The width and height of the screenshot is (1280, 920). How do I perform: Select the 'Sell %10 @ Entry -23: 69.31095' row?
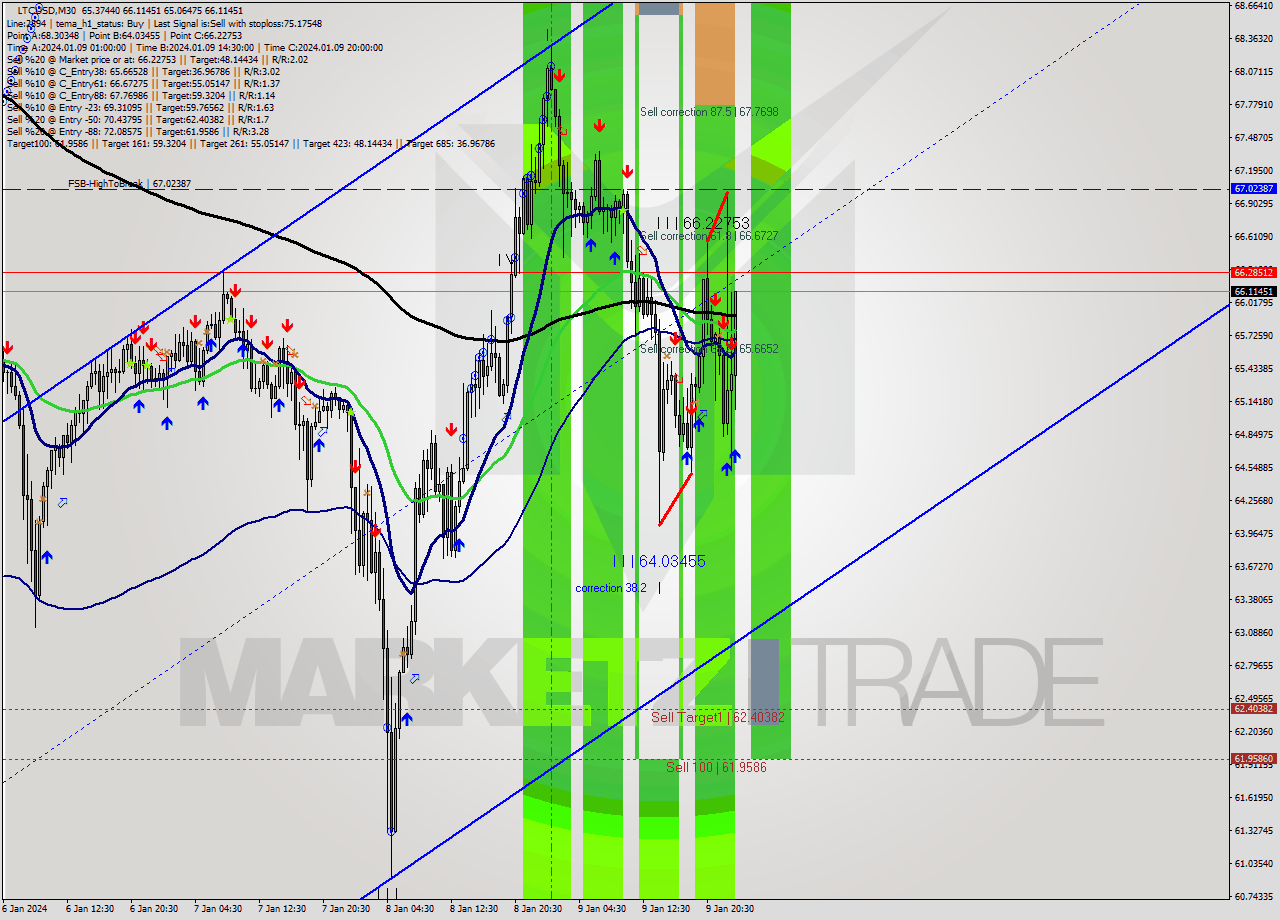pyautogui.click(x=140, y=107)
